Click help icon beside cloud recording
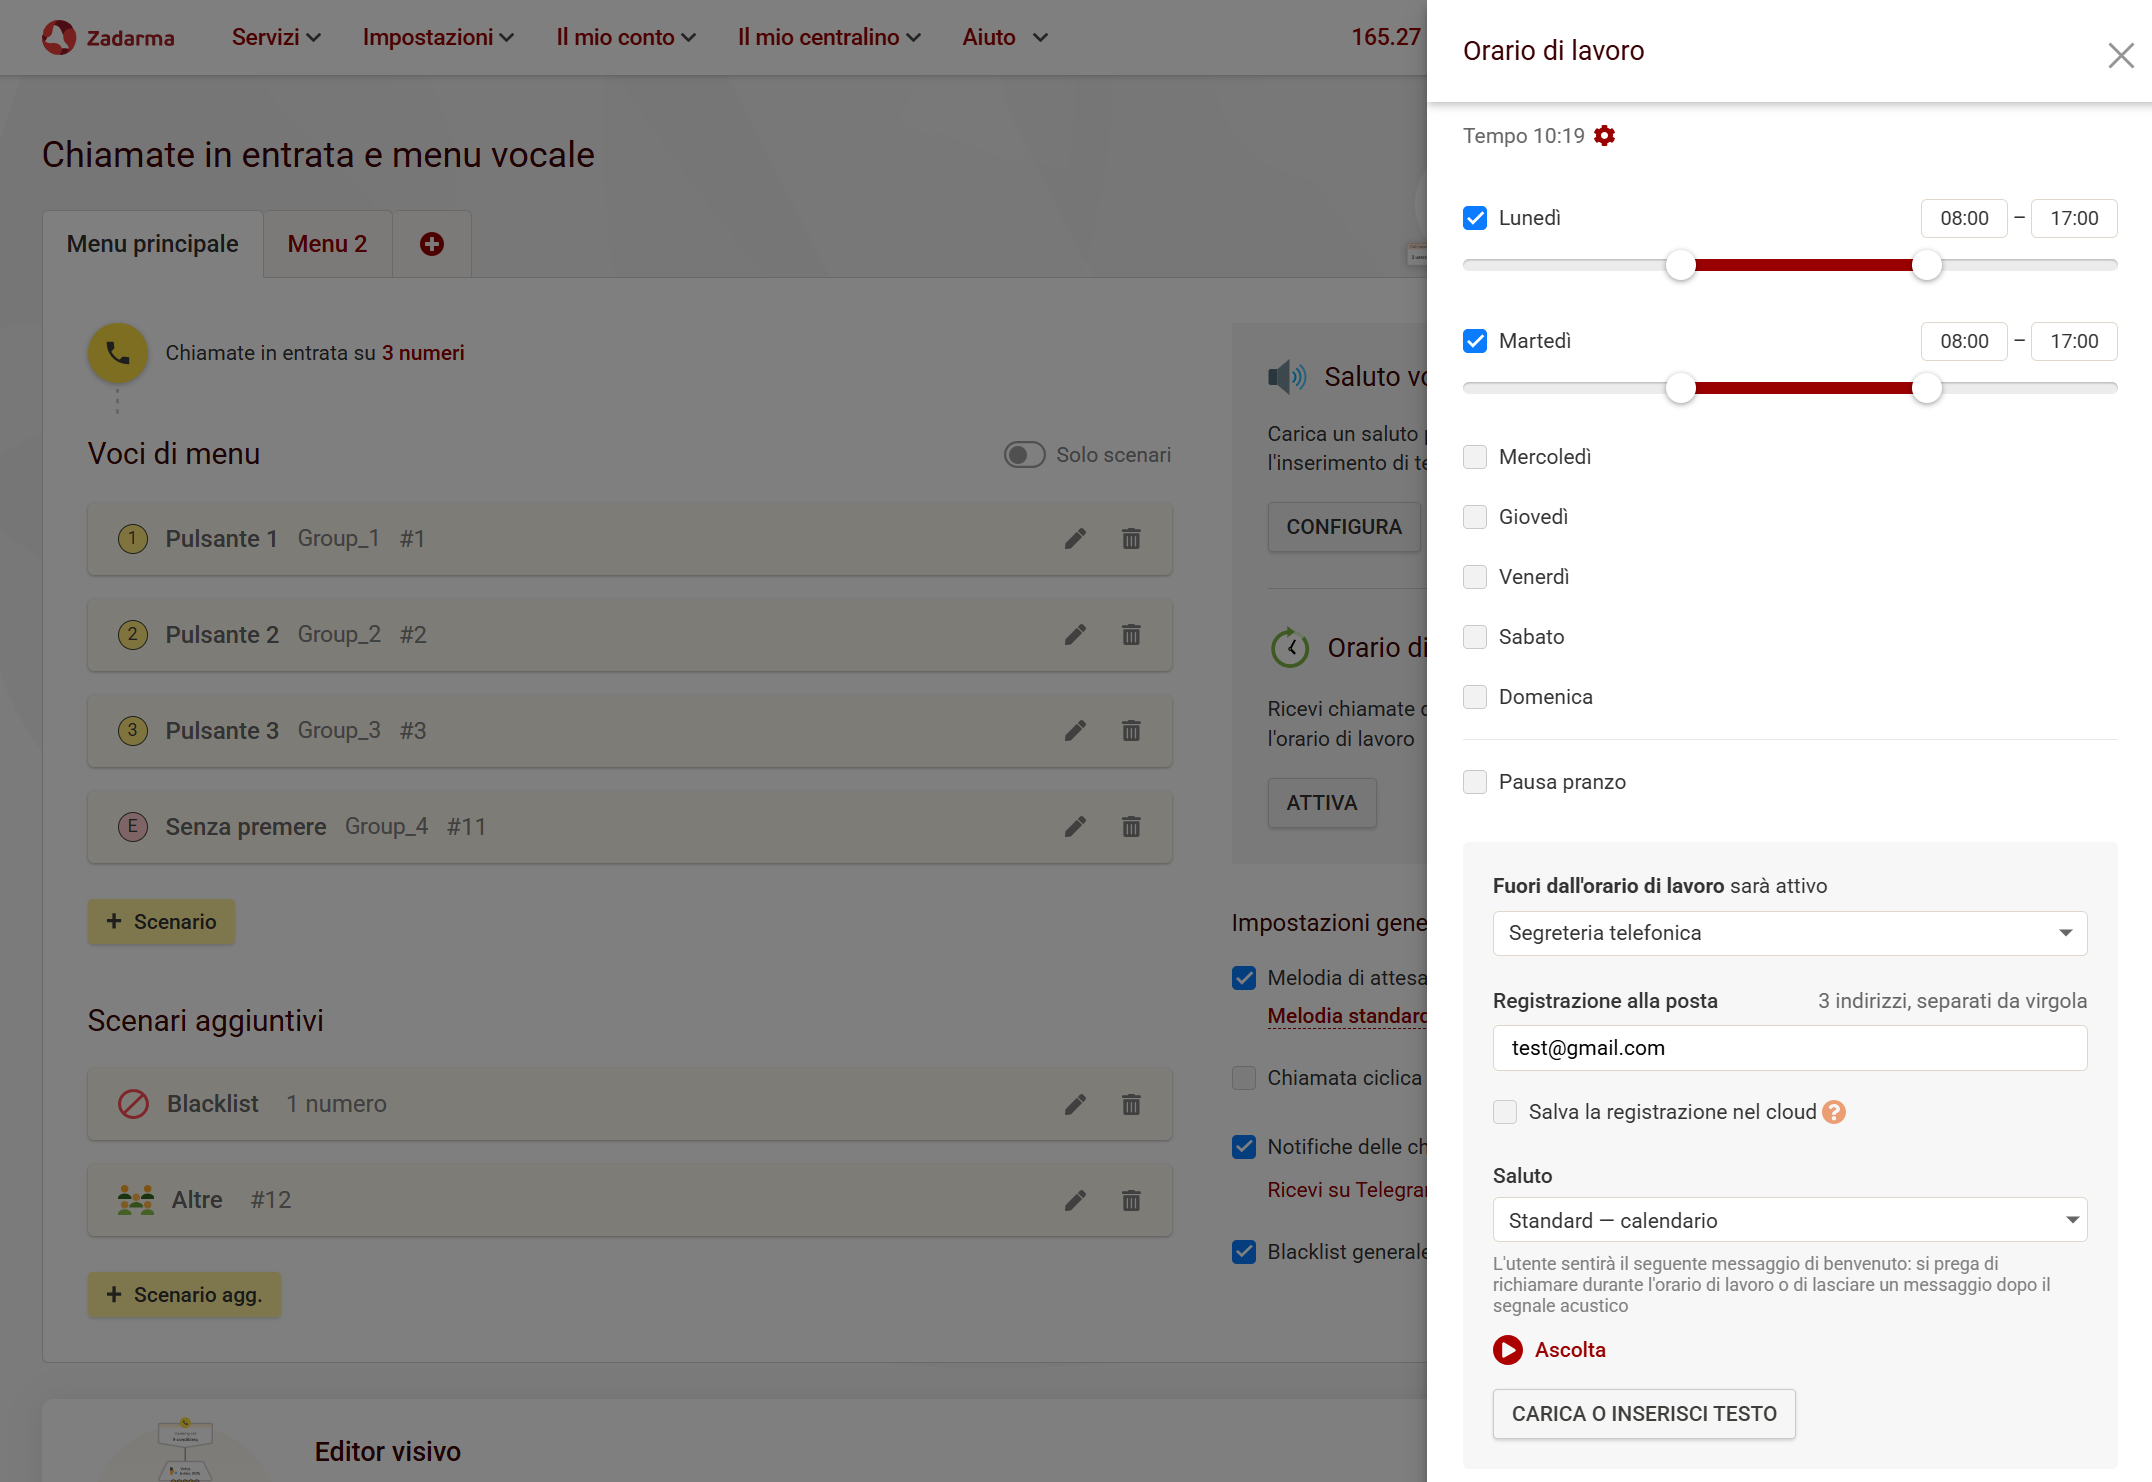Screen dimensions: 2152x1482 tap(1833, 1112)
